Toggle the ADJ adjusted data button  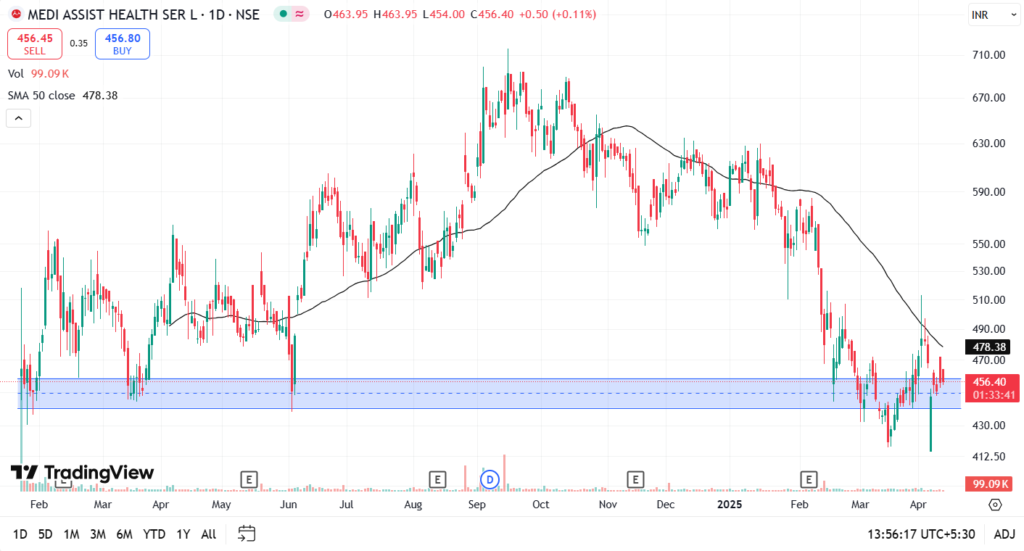click(1004, 534)
